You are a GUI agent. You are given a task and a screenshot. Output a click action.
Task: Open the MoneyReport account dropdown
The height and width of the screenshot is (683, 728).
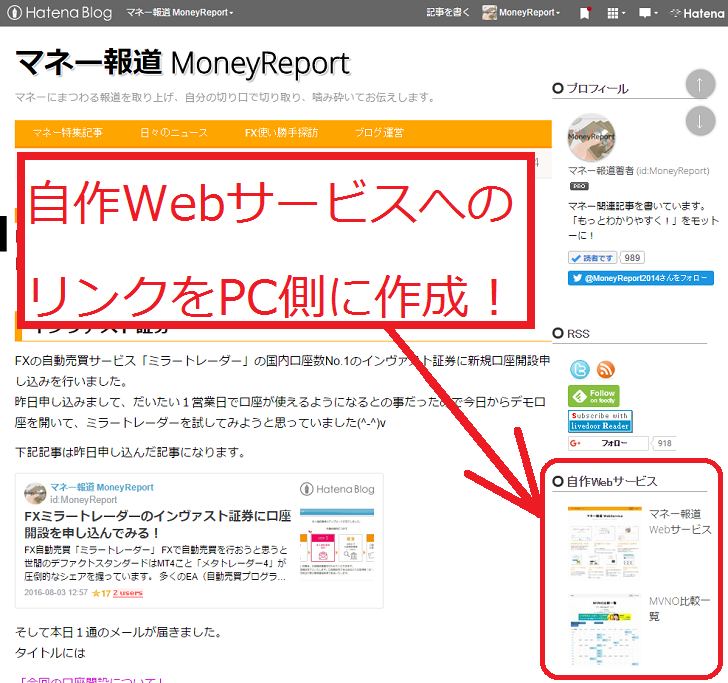pos(521,13)
